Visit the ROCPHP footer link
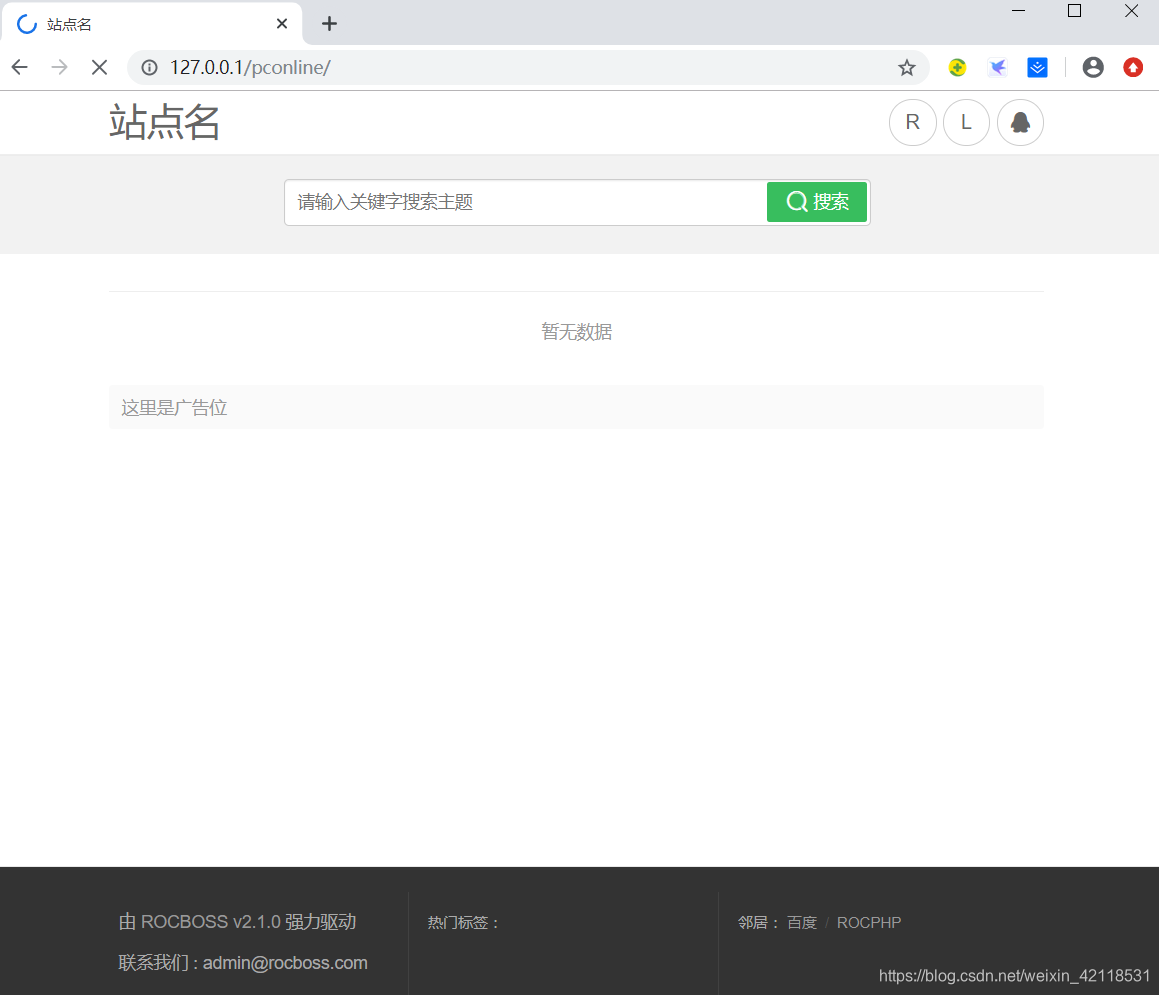 tap(868, 922)
